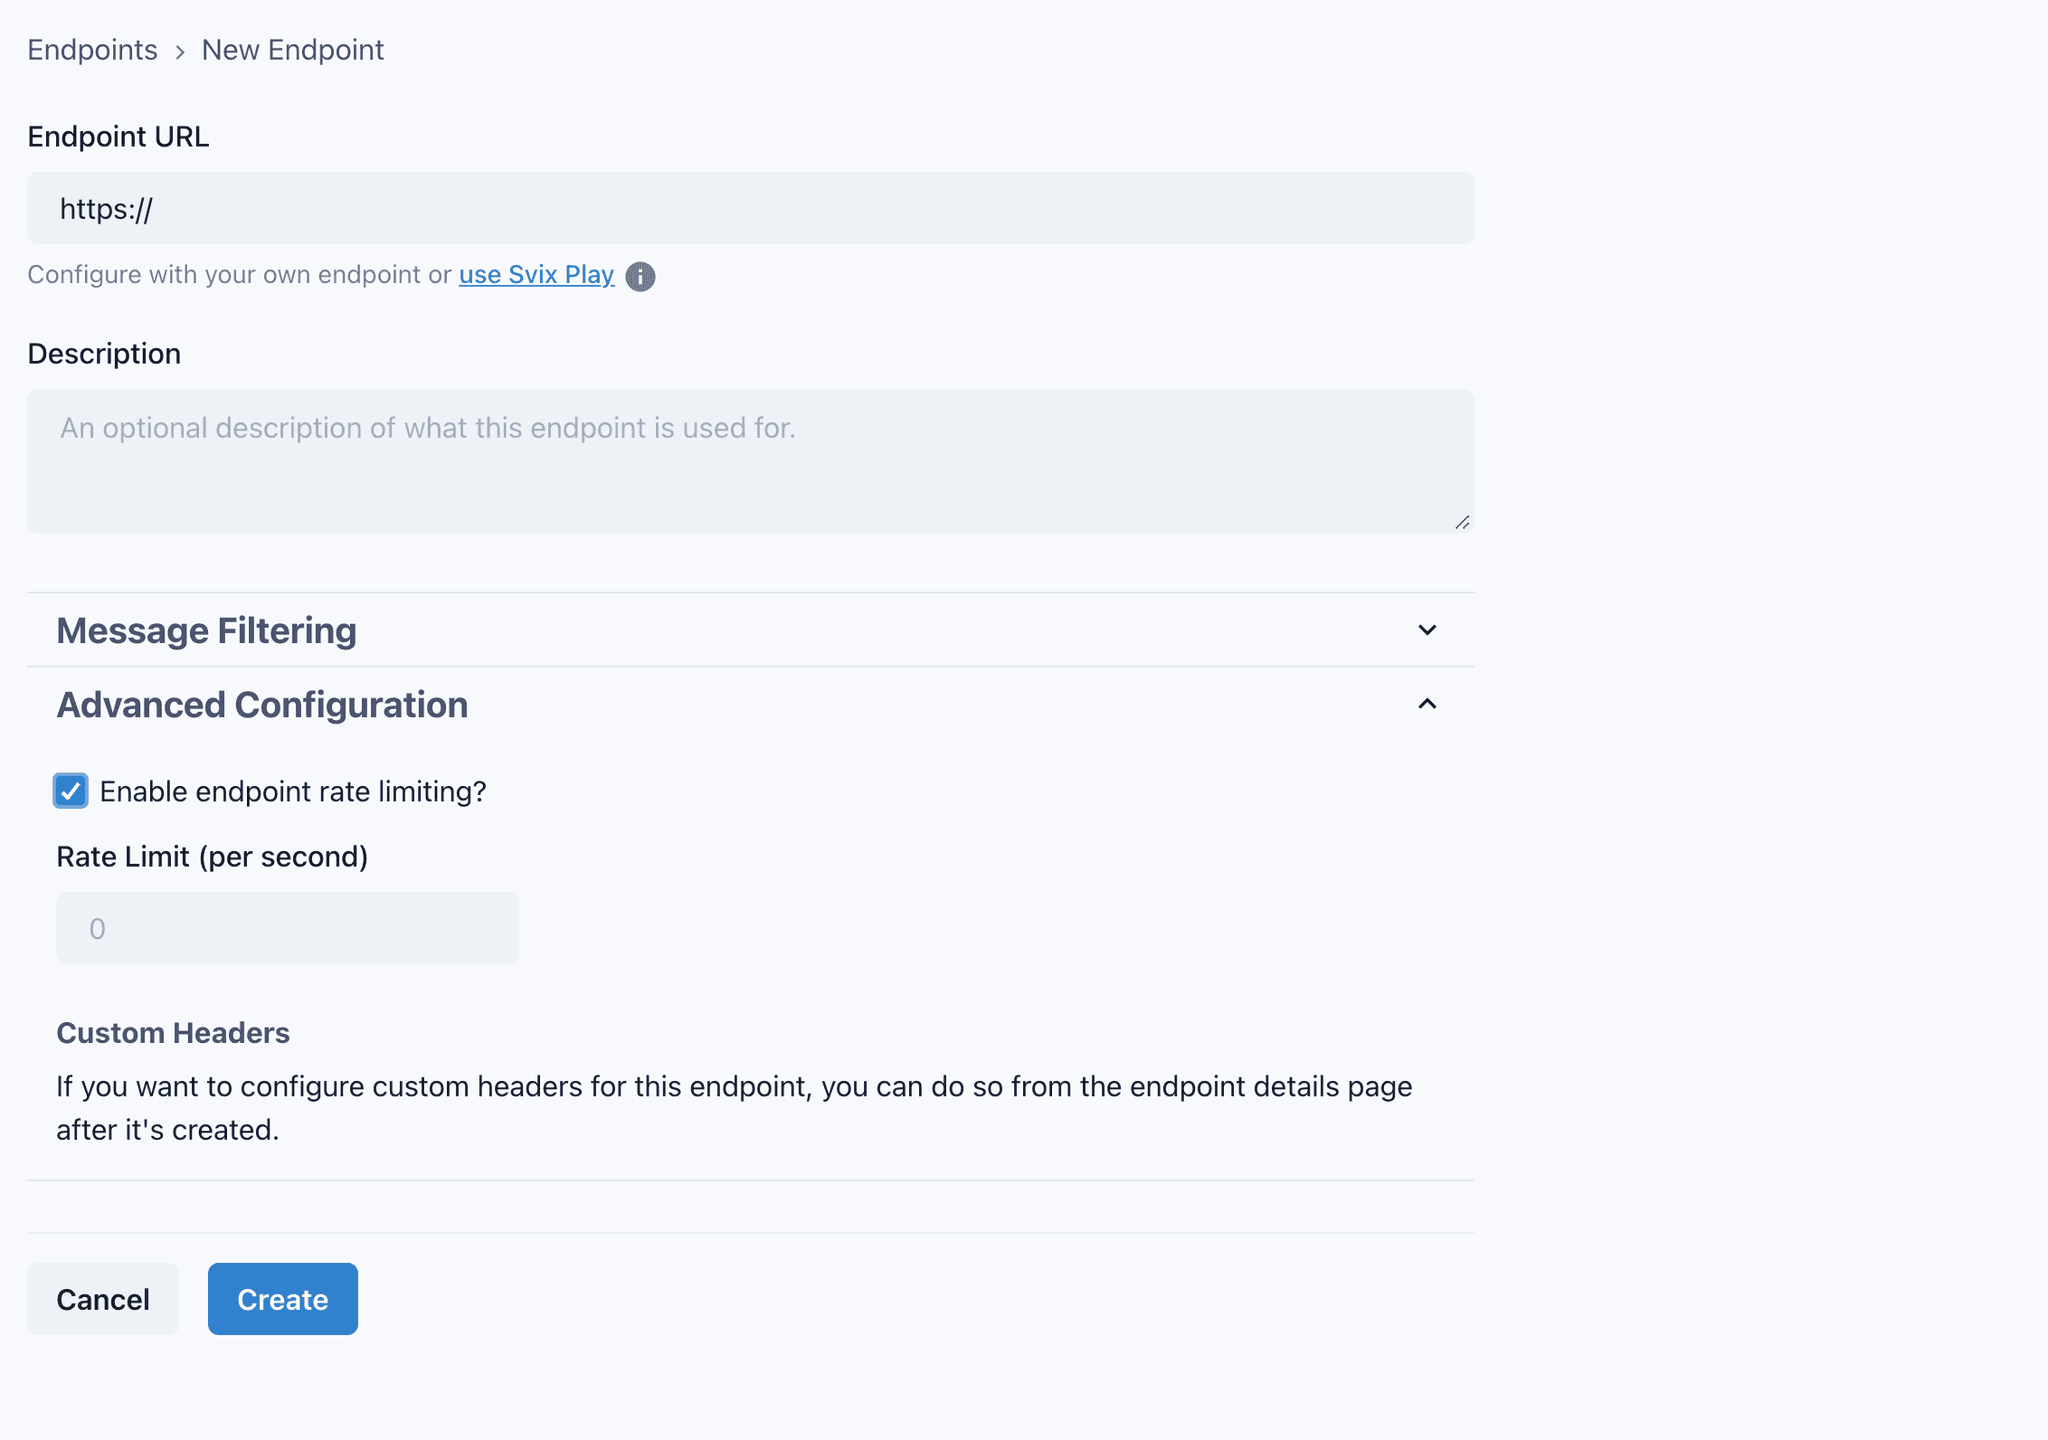Click the breadcrumb separator arrow
The height and width of the screenshot is (1440, 2048).
pos(180,52)
